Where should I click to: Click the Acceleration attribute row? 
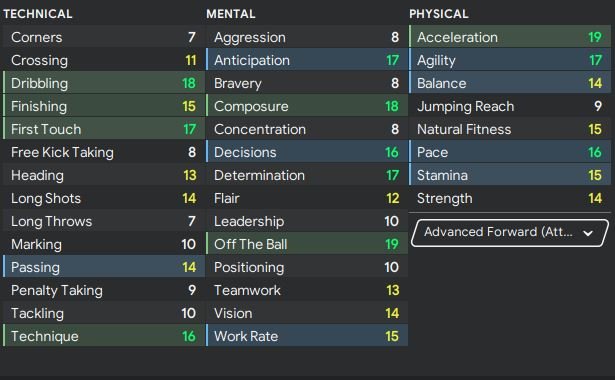(x=510, y=37)
